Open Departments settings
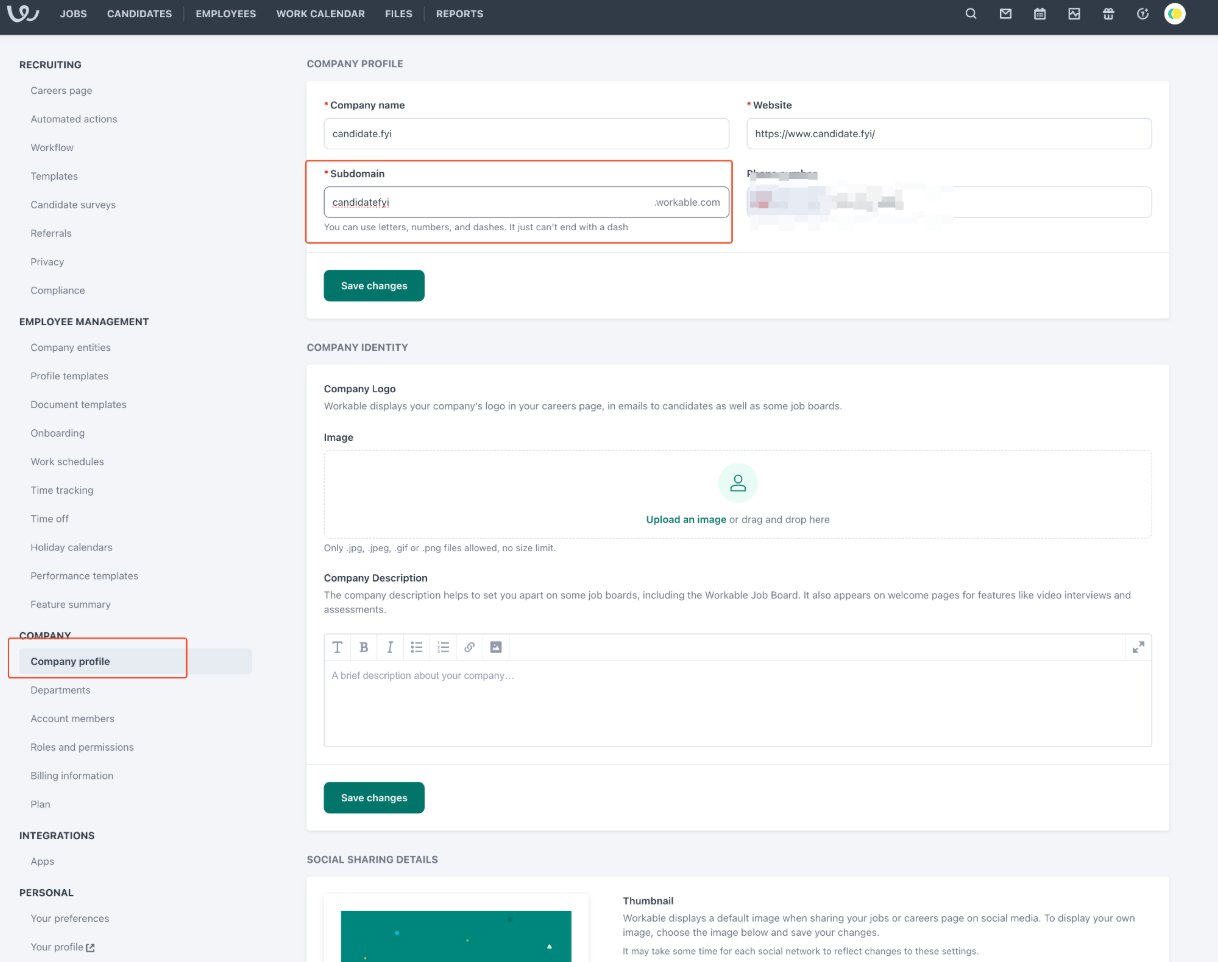This screenshot has height=962, width=1218. 61,690
